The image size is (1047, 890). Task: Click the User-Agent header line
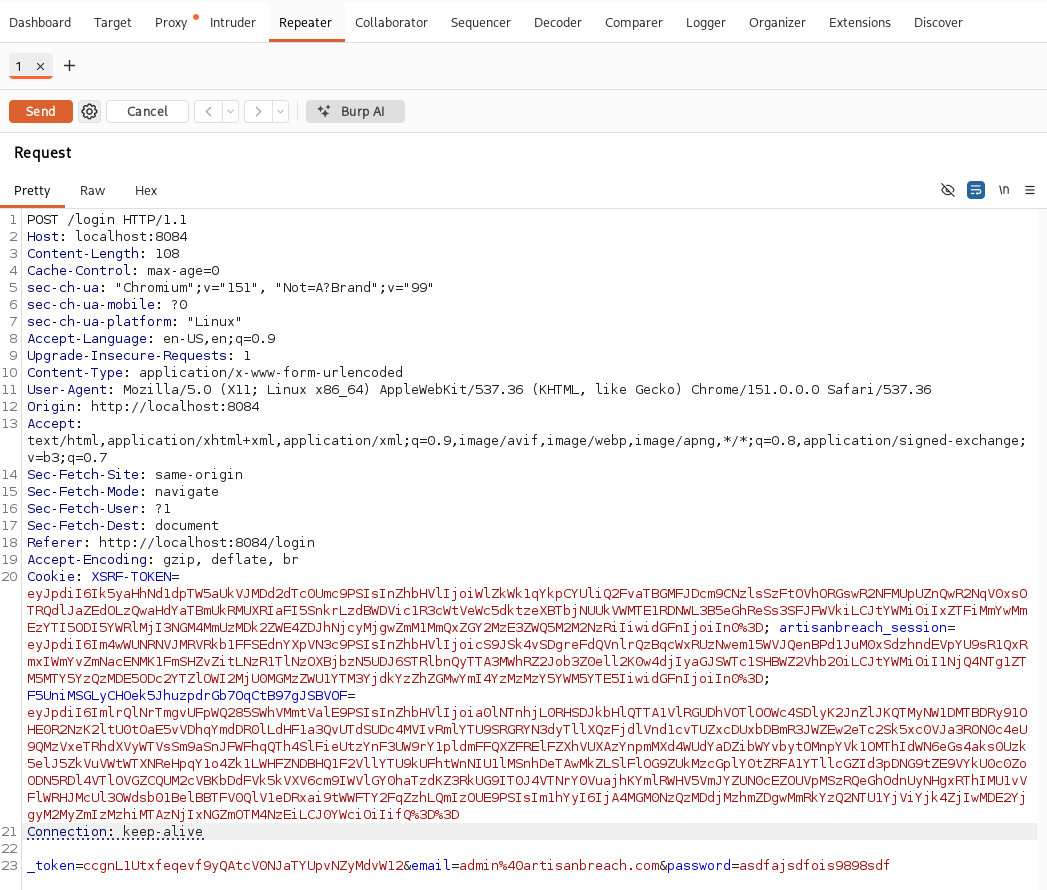479,389
